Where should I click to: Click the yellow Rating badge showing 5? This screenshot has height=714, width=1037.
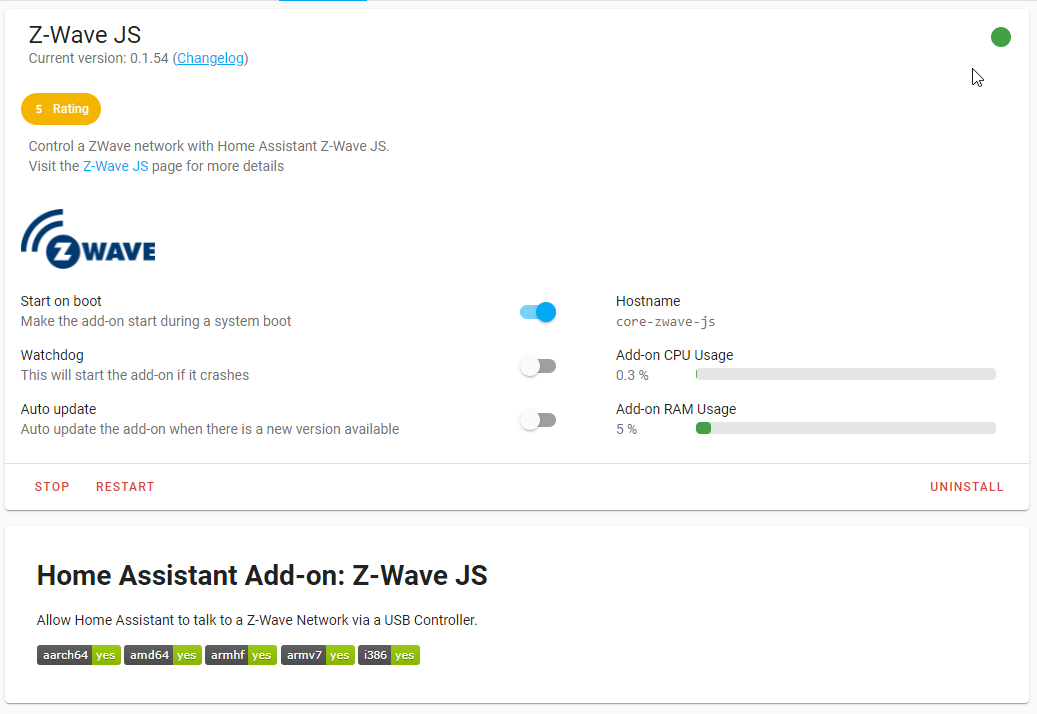60,108
